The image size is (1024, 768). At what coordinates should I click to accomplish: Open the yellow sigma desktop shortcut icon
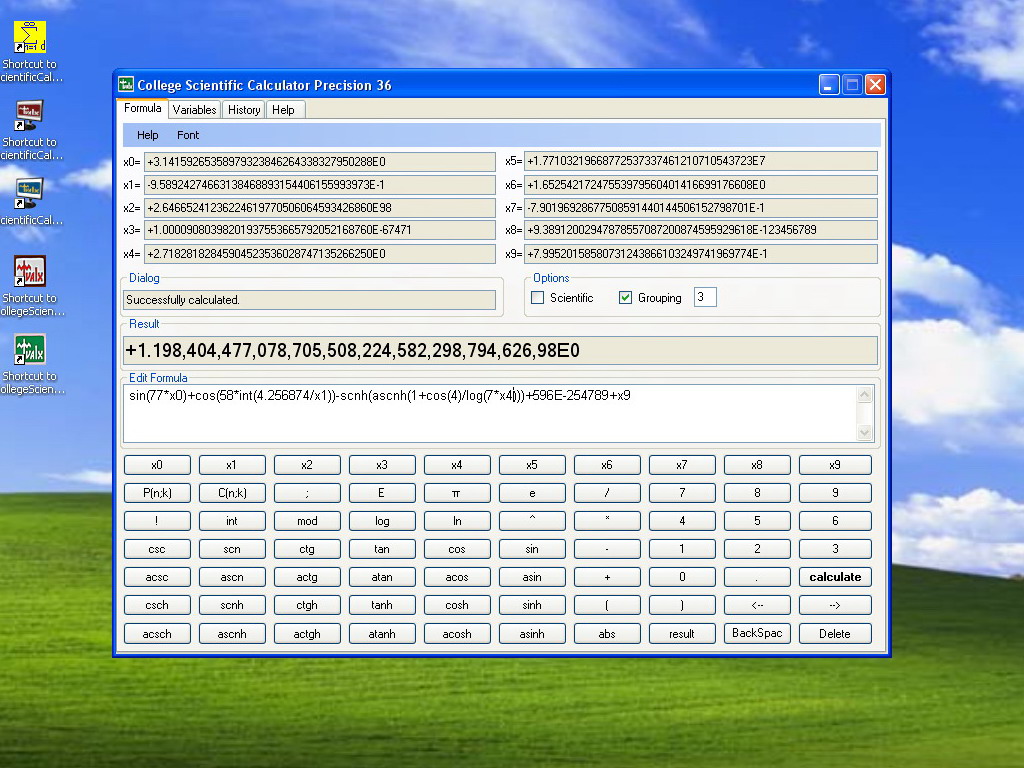tap(30, 37)
